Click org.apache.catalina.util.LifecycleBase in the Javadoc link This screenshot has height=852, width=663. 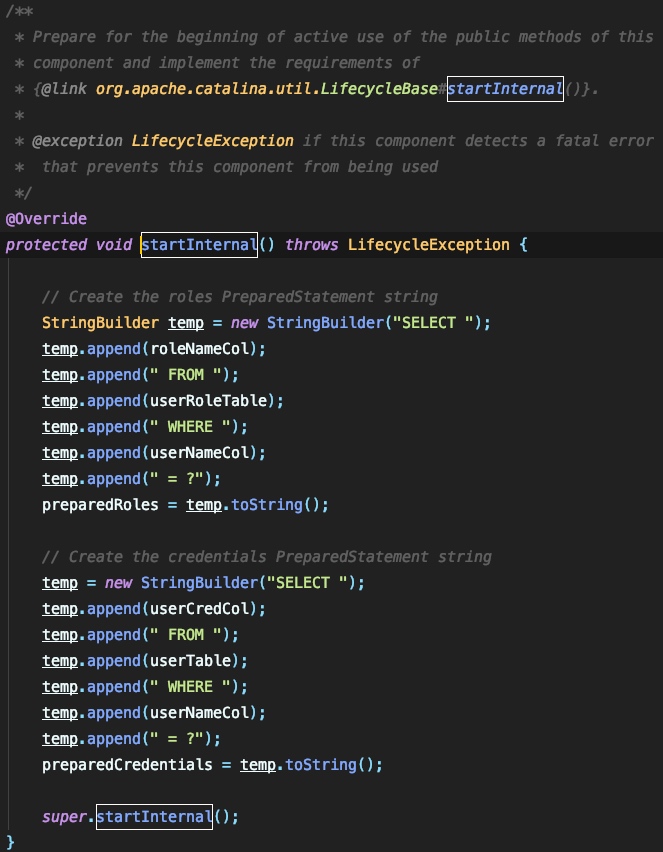point(267,89)
